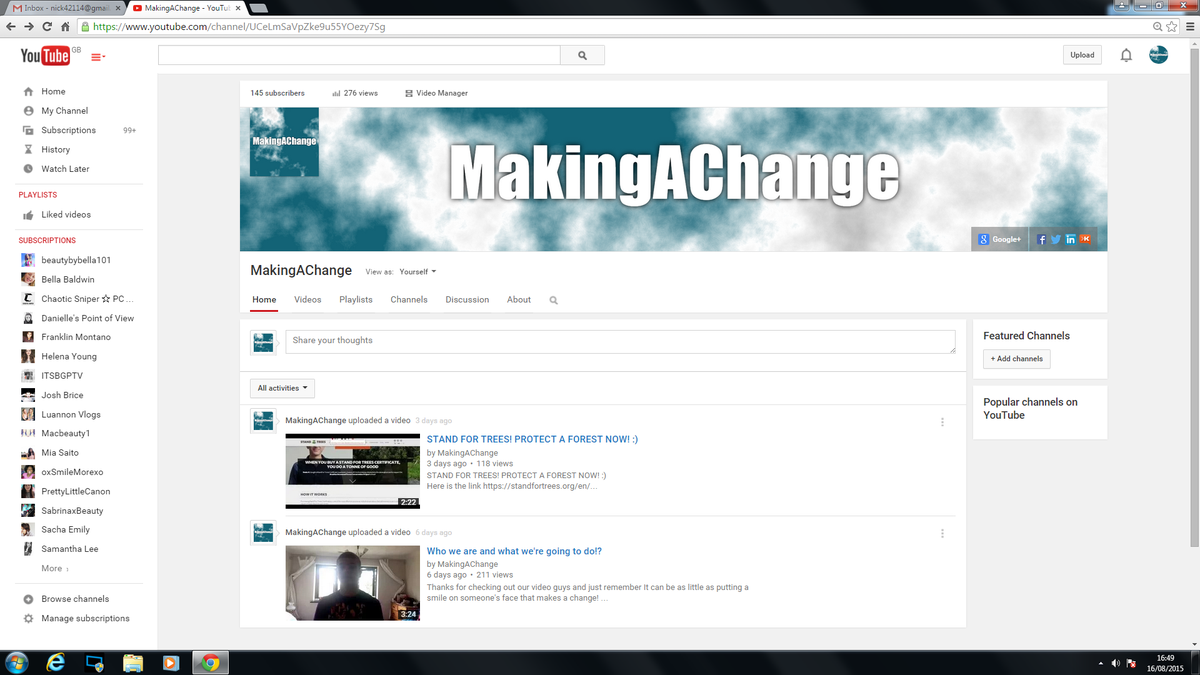Click the Upload button
This screenshot has height=675, width=1200.
click(x=1082, y=55)
